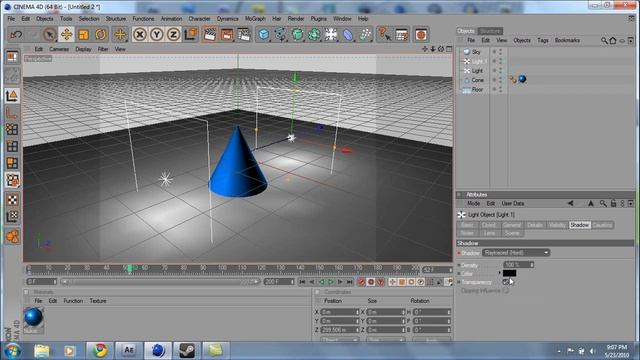The image size is (640, 360).
Task: Open the Shadow type dropdown Raytraced (Hard)
Action: pyautogui.click(x=516, y=253)
